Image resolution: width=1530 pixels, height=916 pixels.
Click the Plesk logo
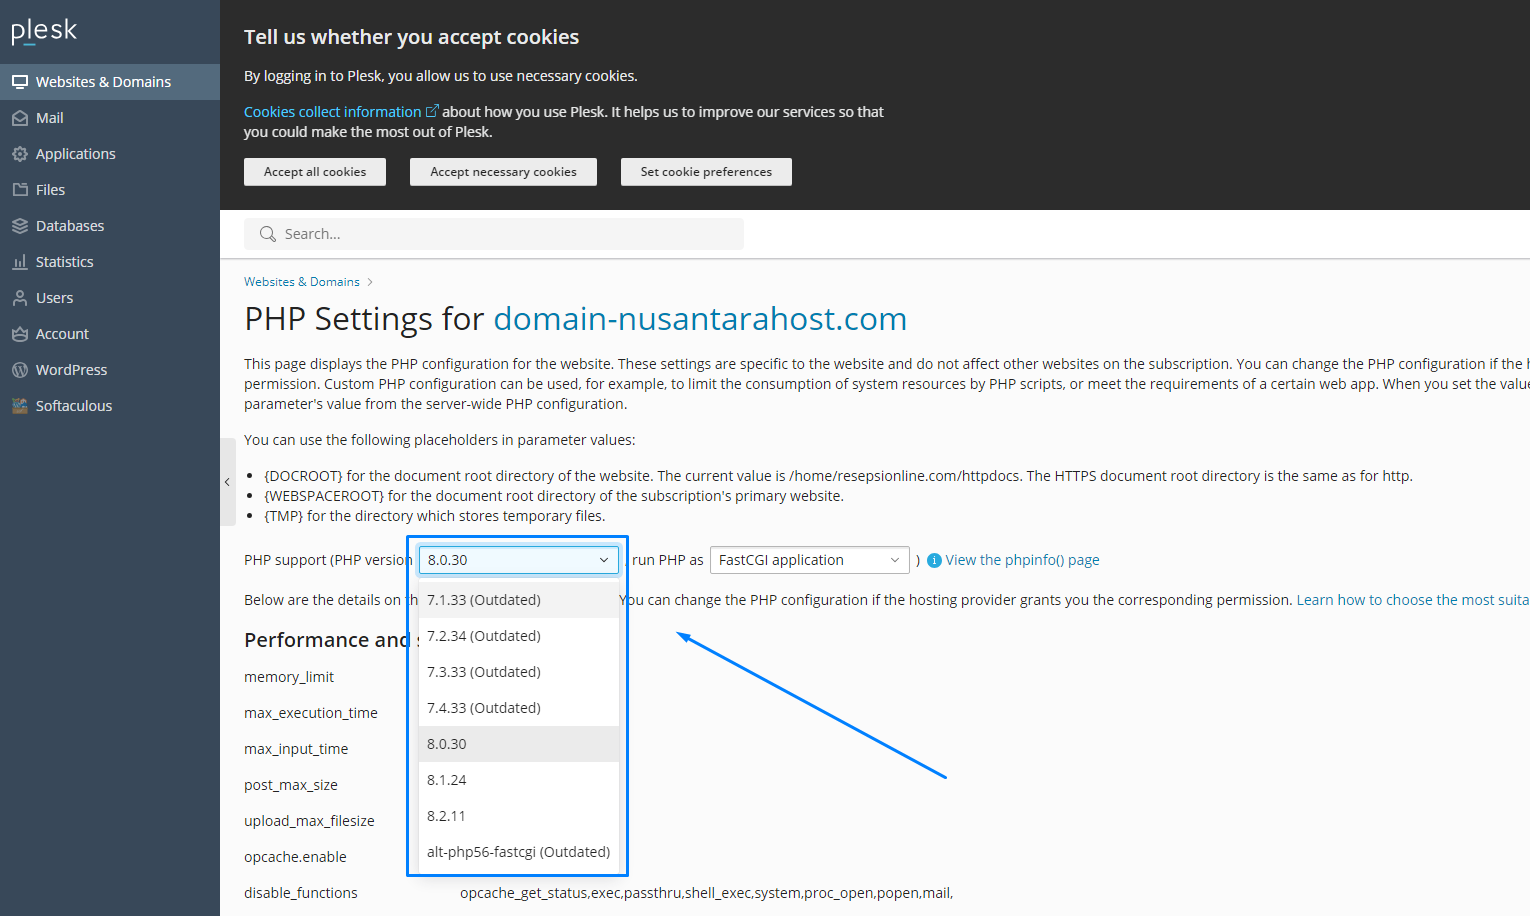[x=44, y=30]
